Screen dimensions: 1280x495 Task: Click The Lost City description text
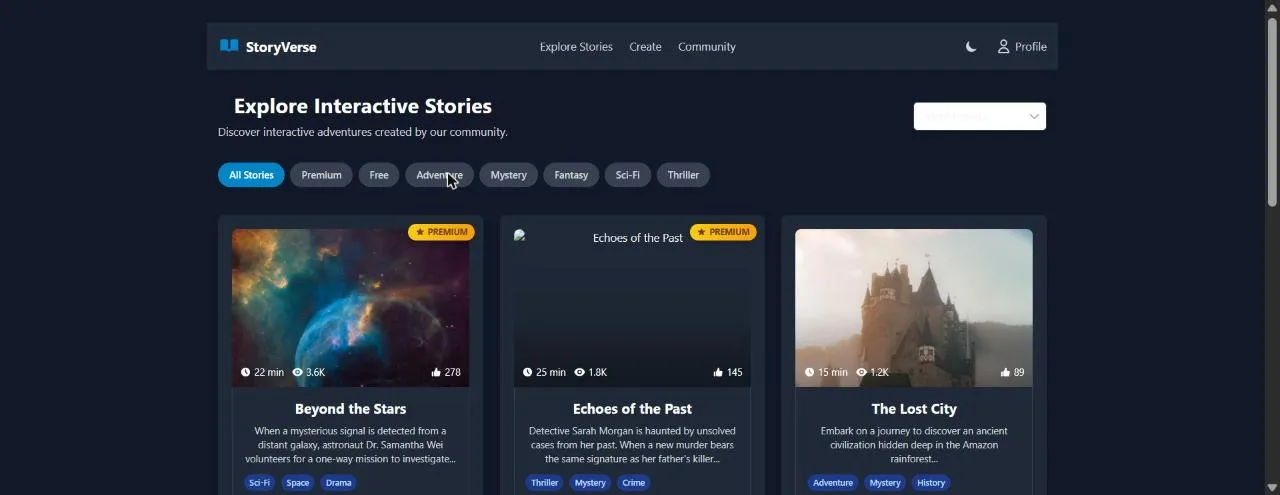[914, 445]
